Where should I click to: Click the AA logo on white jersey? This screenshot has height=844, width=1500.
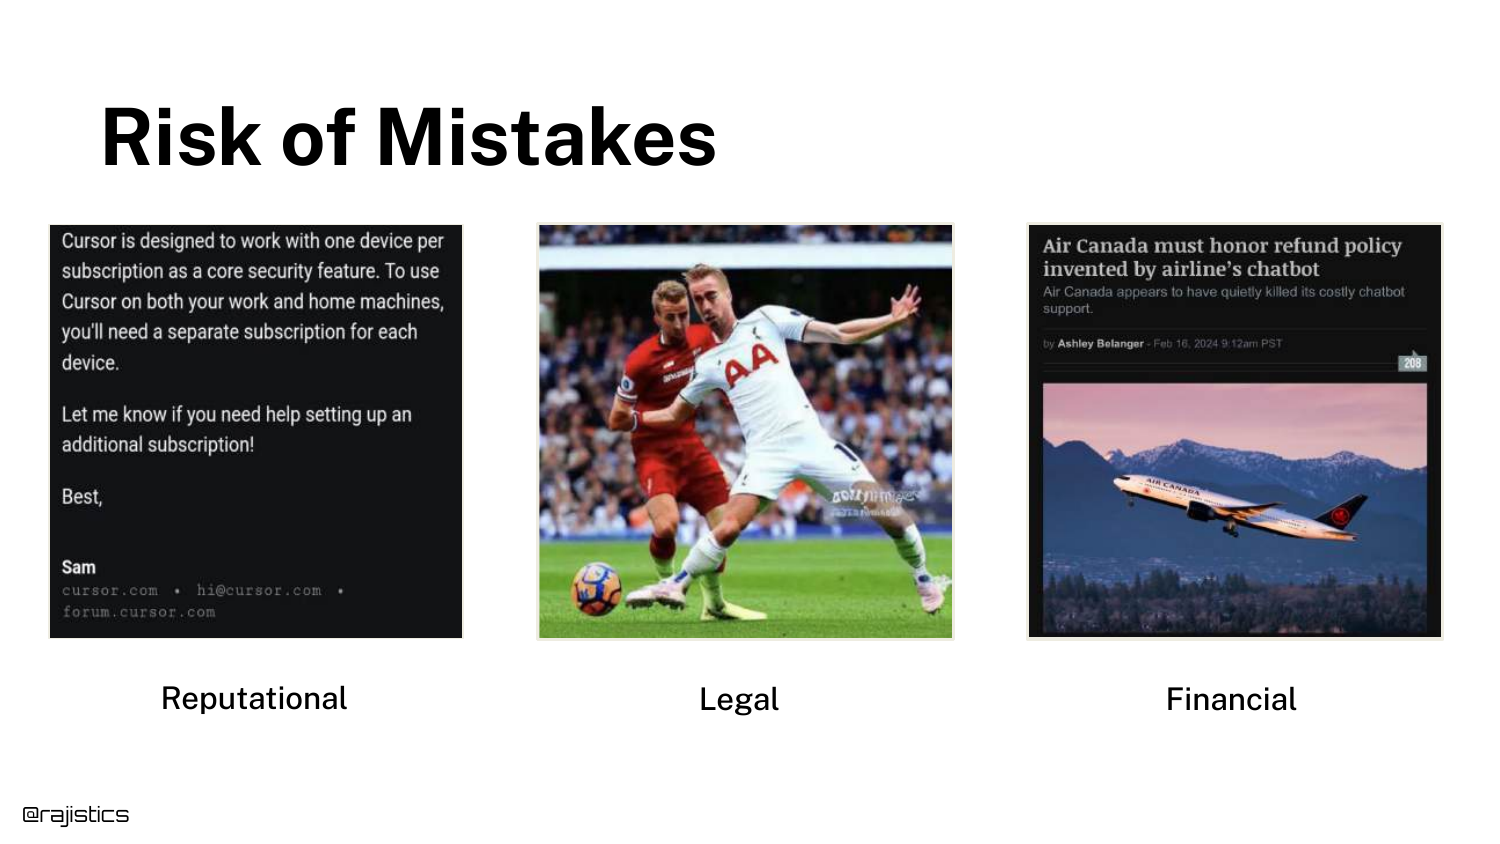coord(750,365)
